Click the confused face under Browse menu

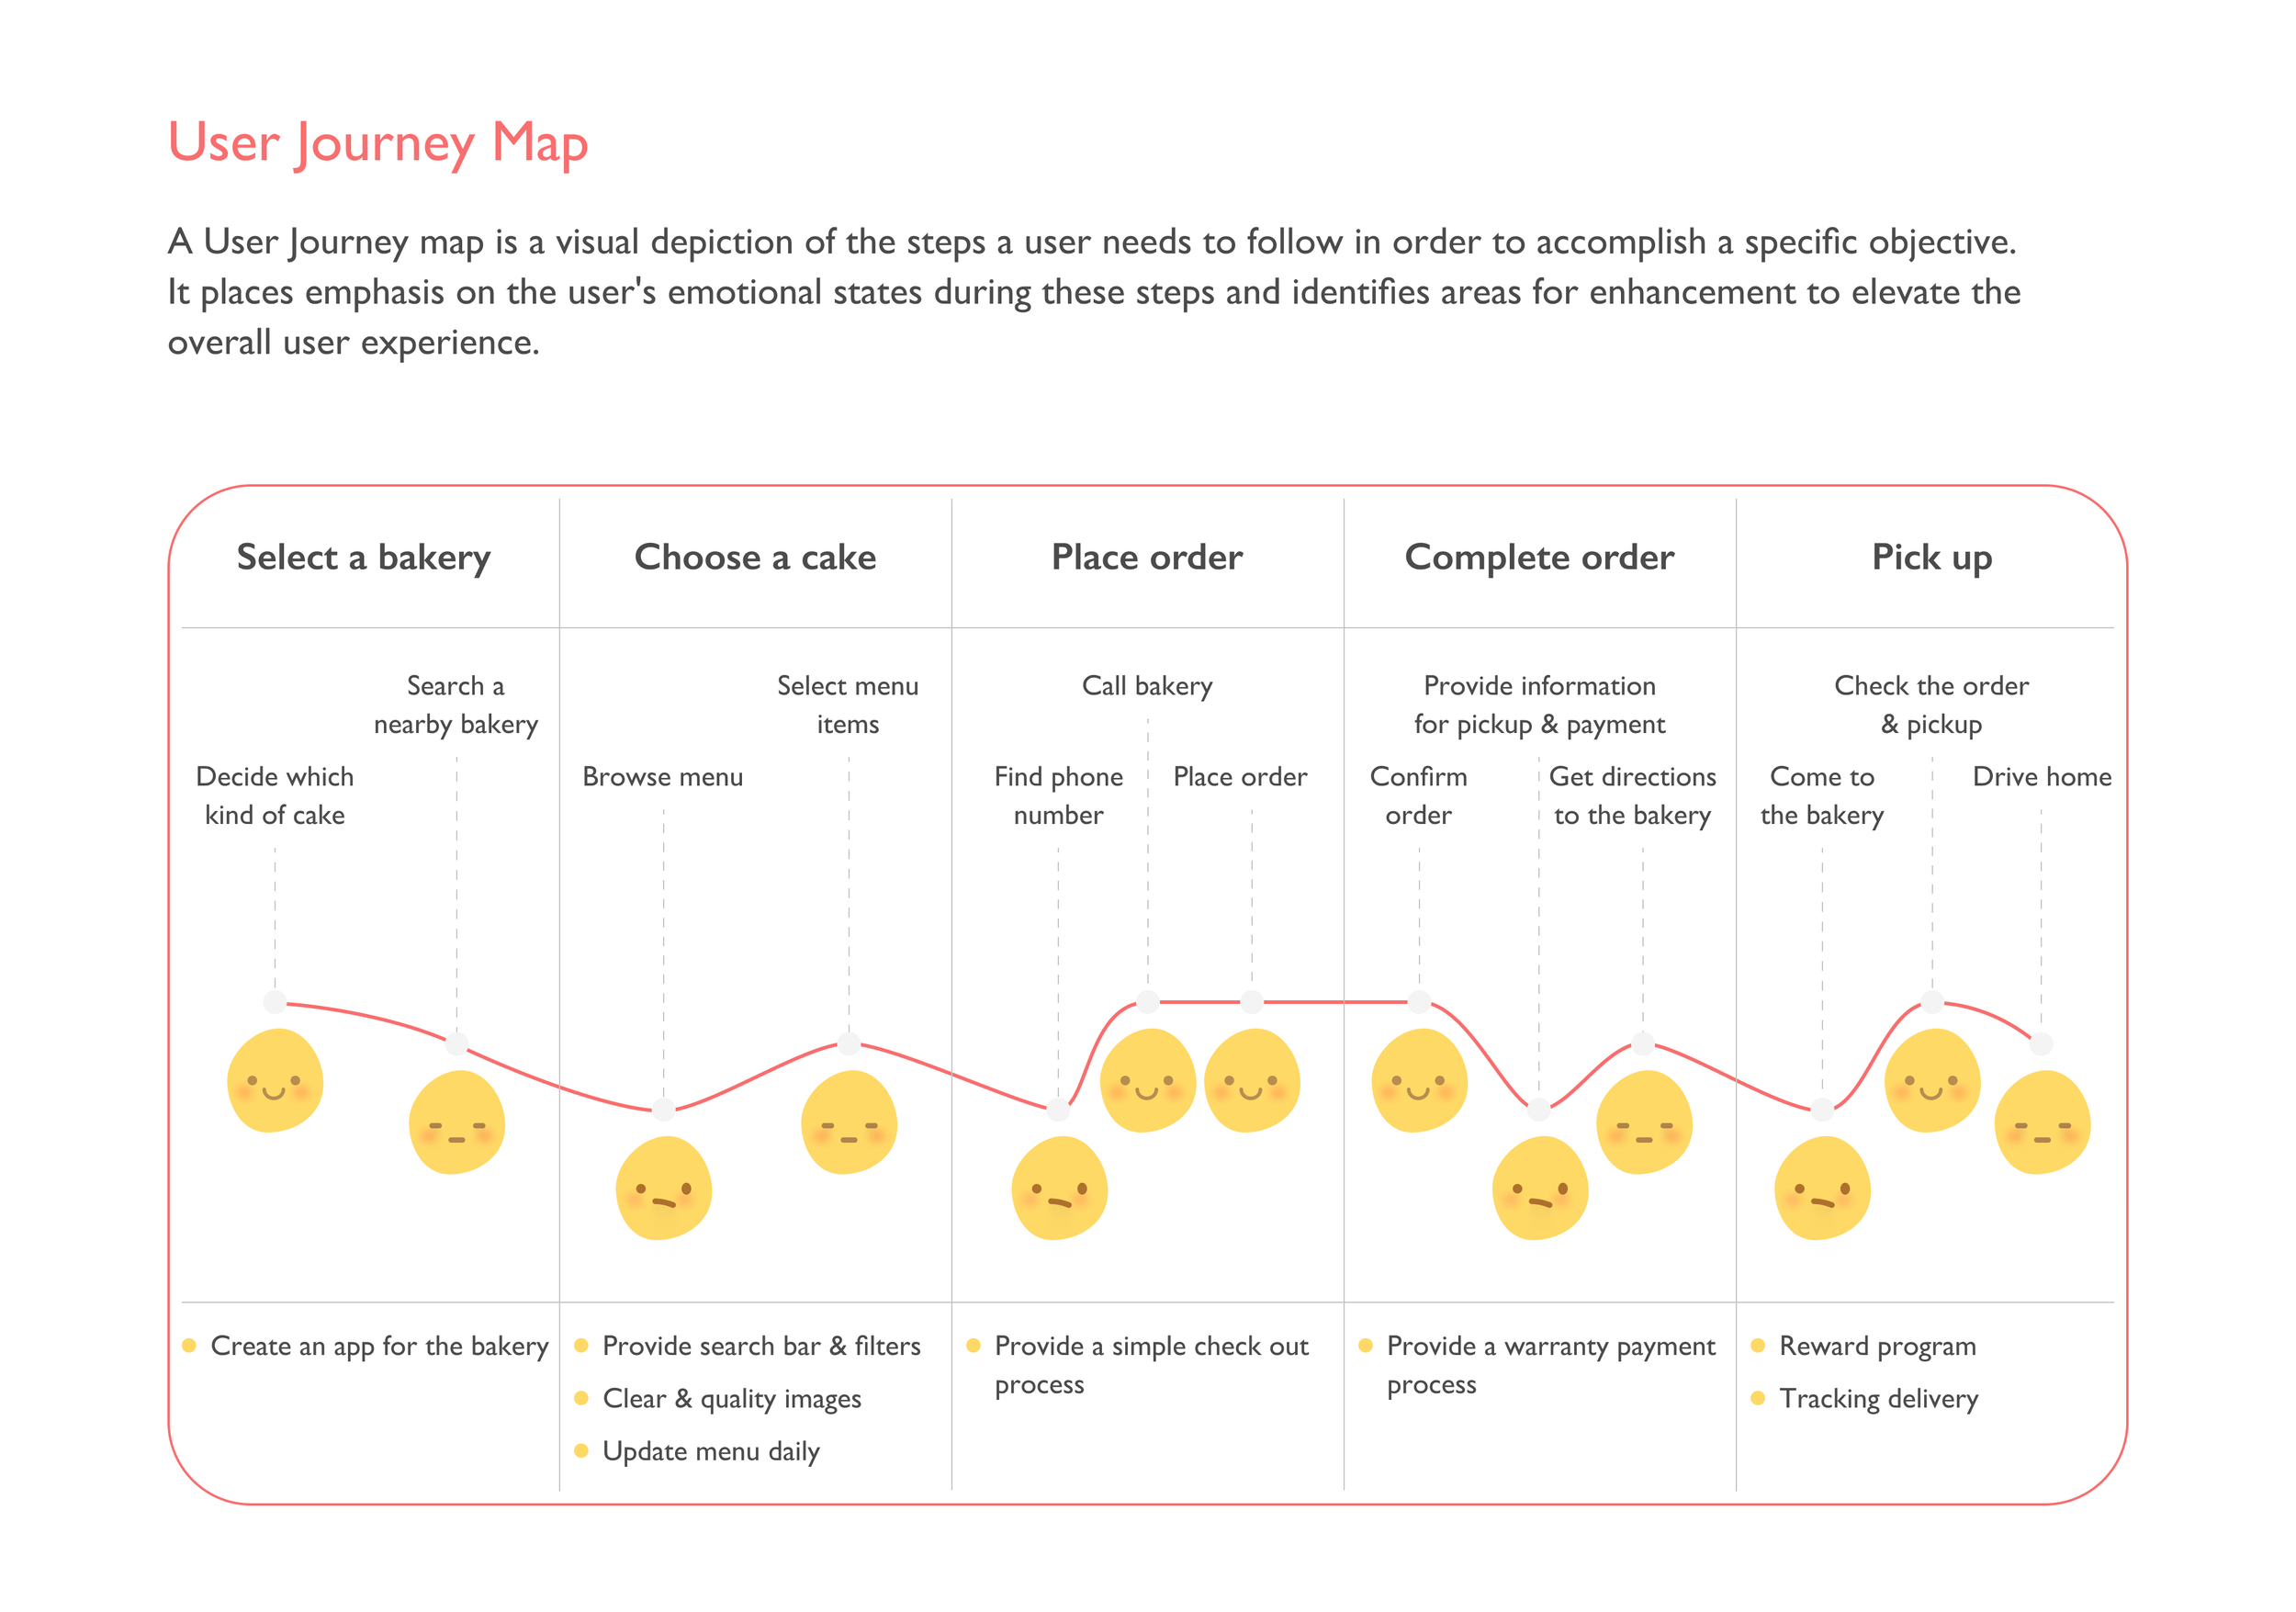664,1188
